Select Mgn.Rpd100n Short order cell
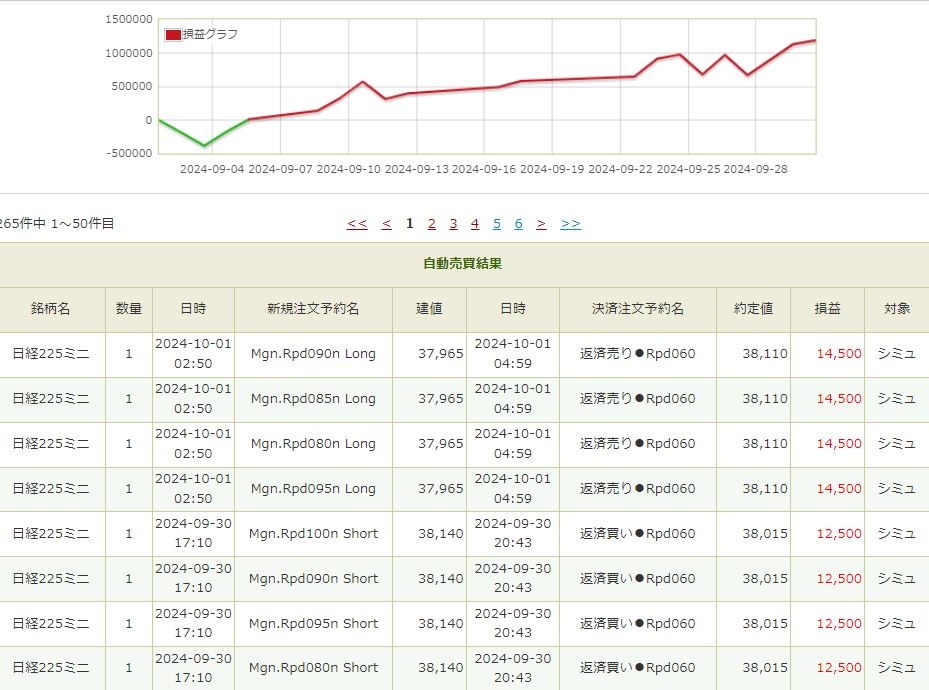 point(313,534)
